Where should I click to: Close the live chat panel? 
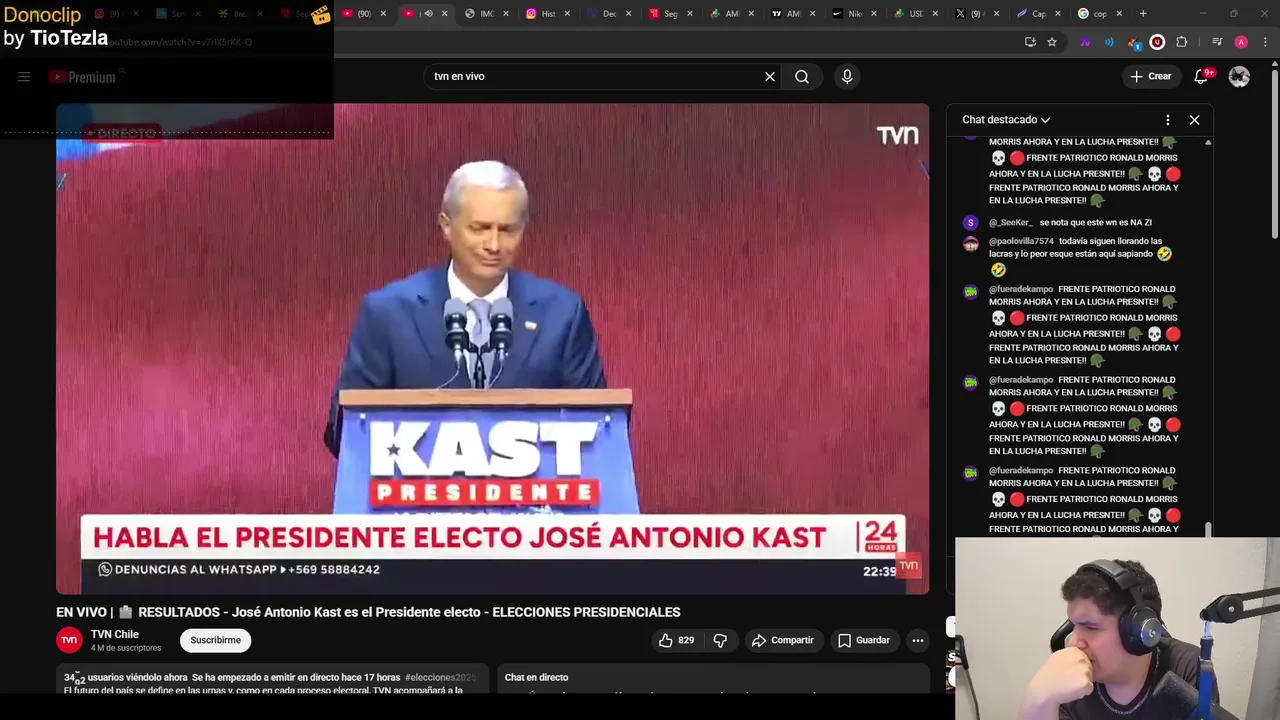1194,120
